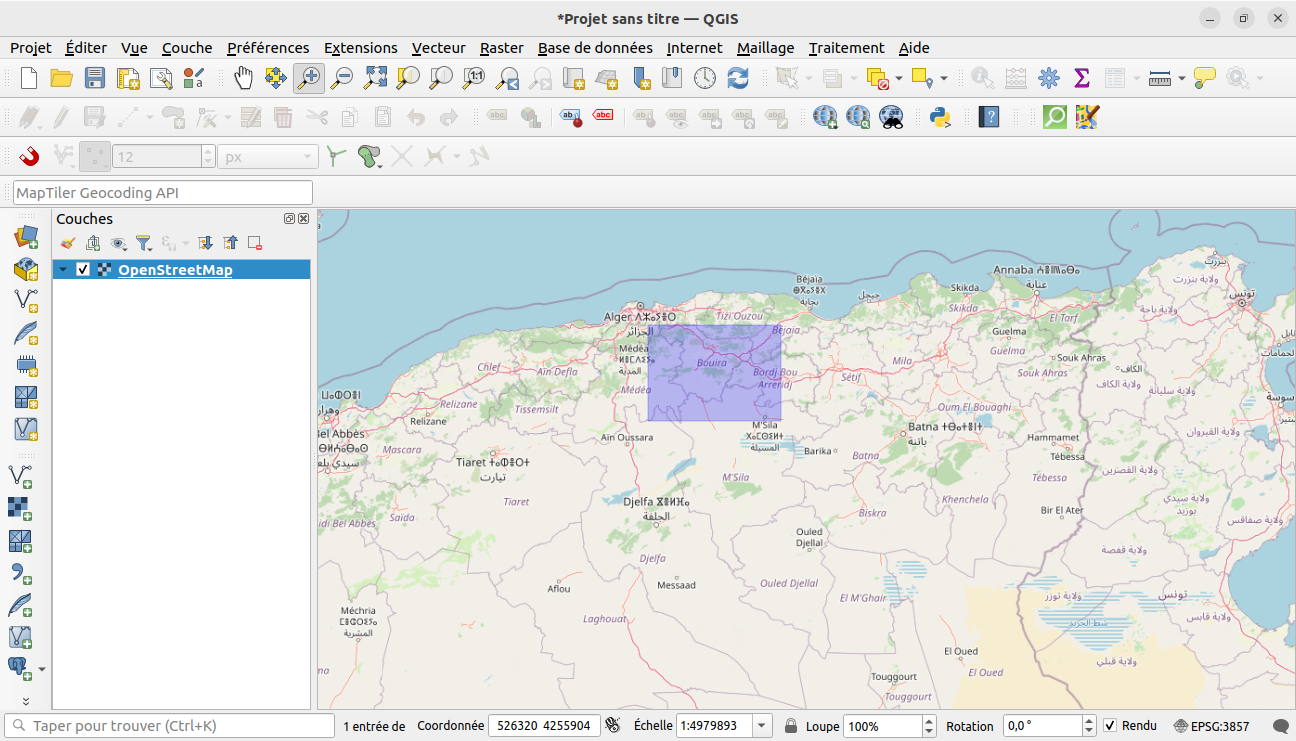Image resolution: width=1296 pixels, height=741 pixels.
Task: Toggle extents display icon beside Coordonnée field
Action: coord(613,726)
